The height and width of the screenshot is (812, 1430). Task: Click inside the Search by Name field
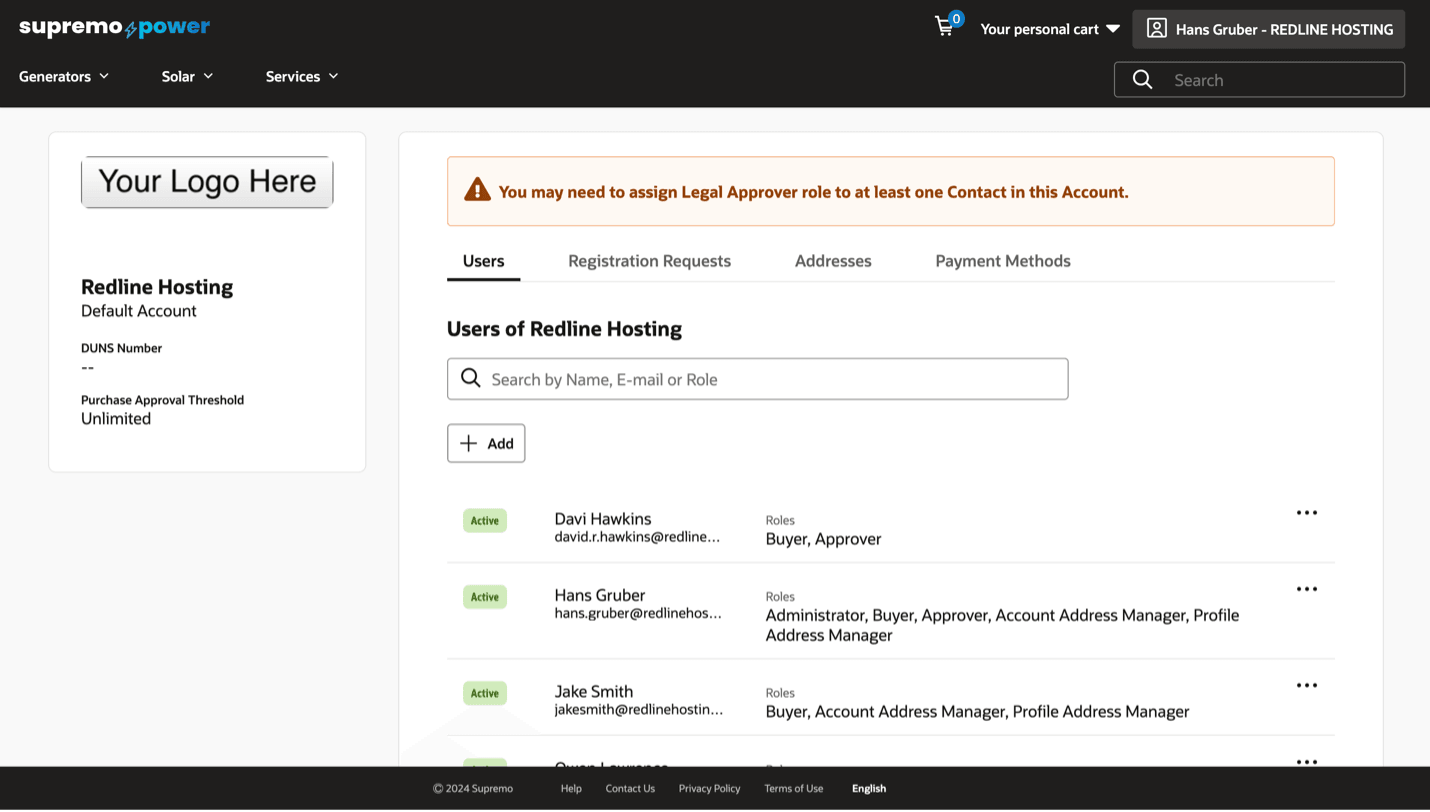coord(757,378)
